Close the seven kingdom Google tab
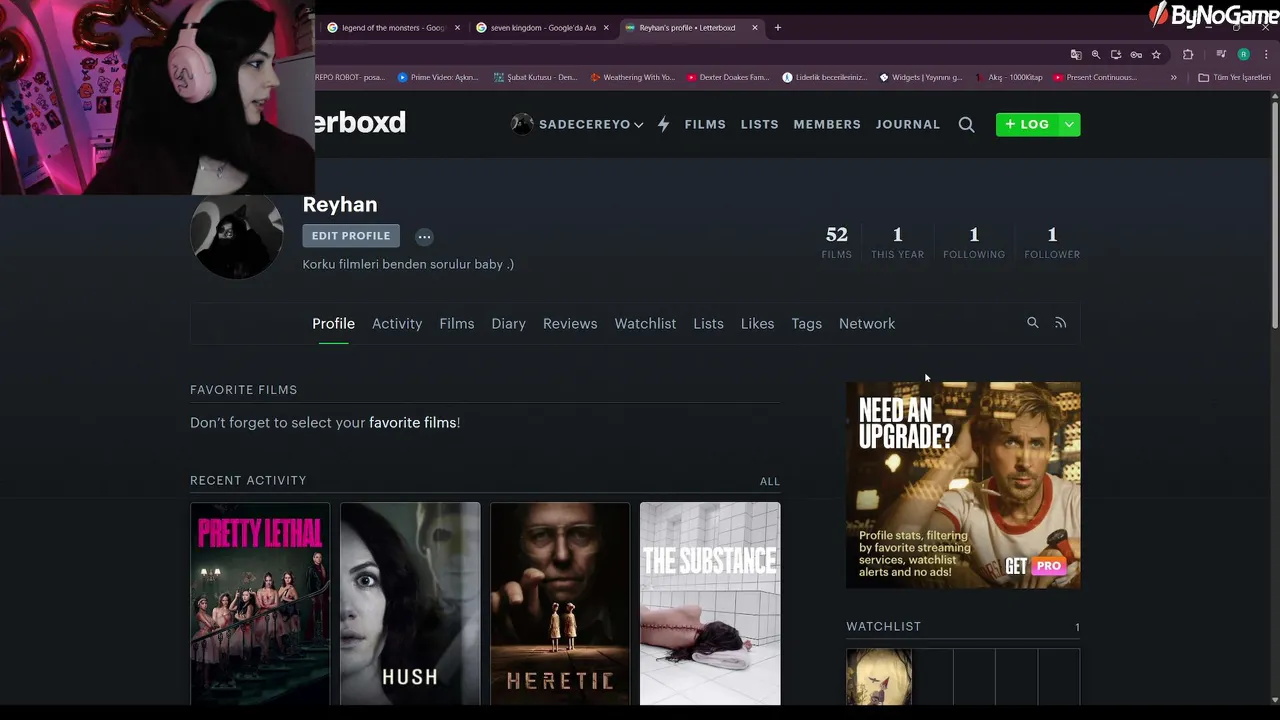The image size is (1280, 720). [605, 28]
